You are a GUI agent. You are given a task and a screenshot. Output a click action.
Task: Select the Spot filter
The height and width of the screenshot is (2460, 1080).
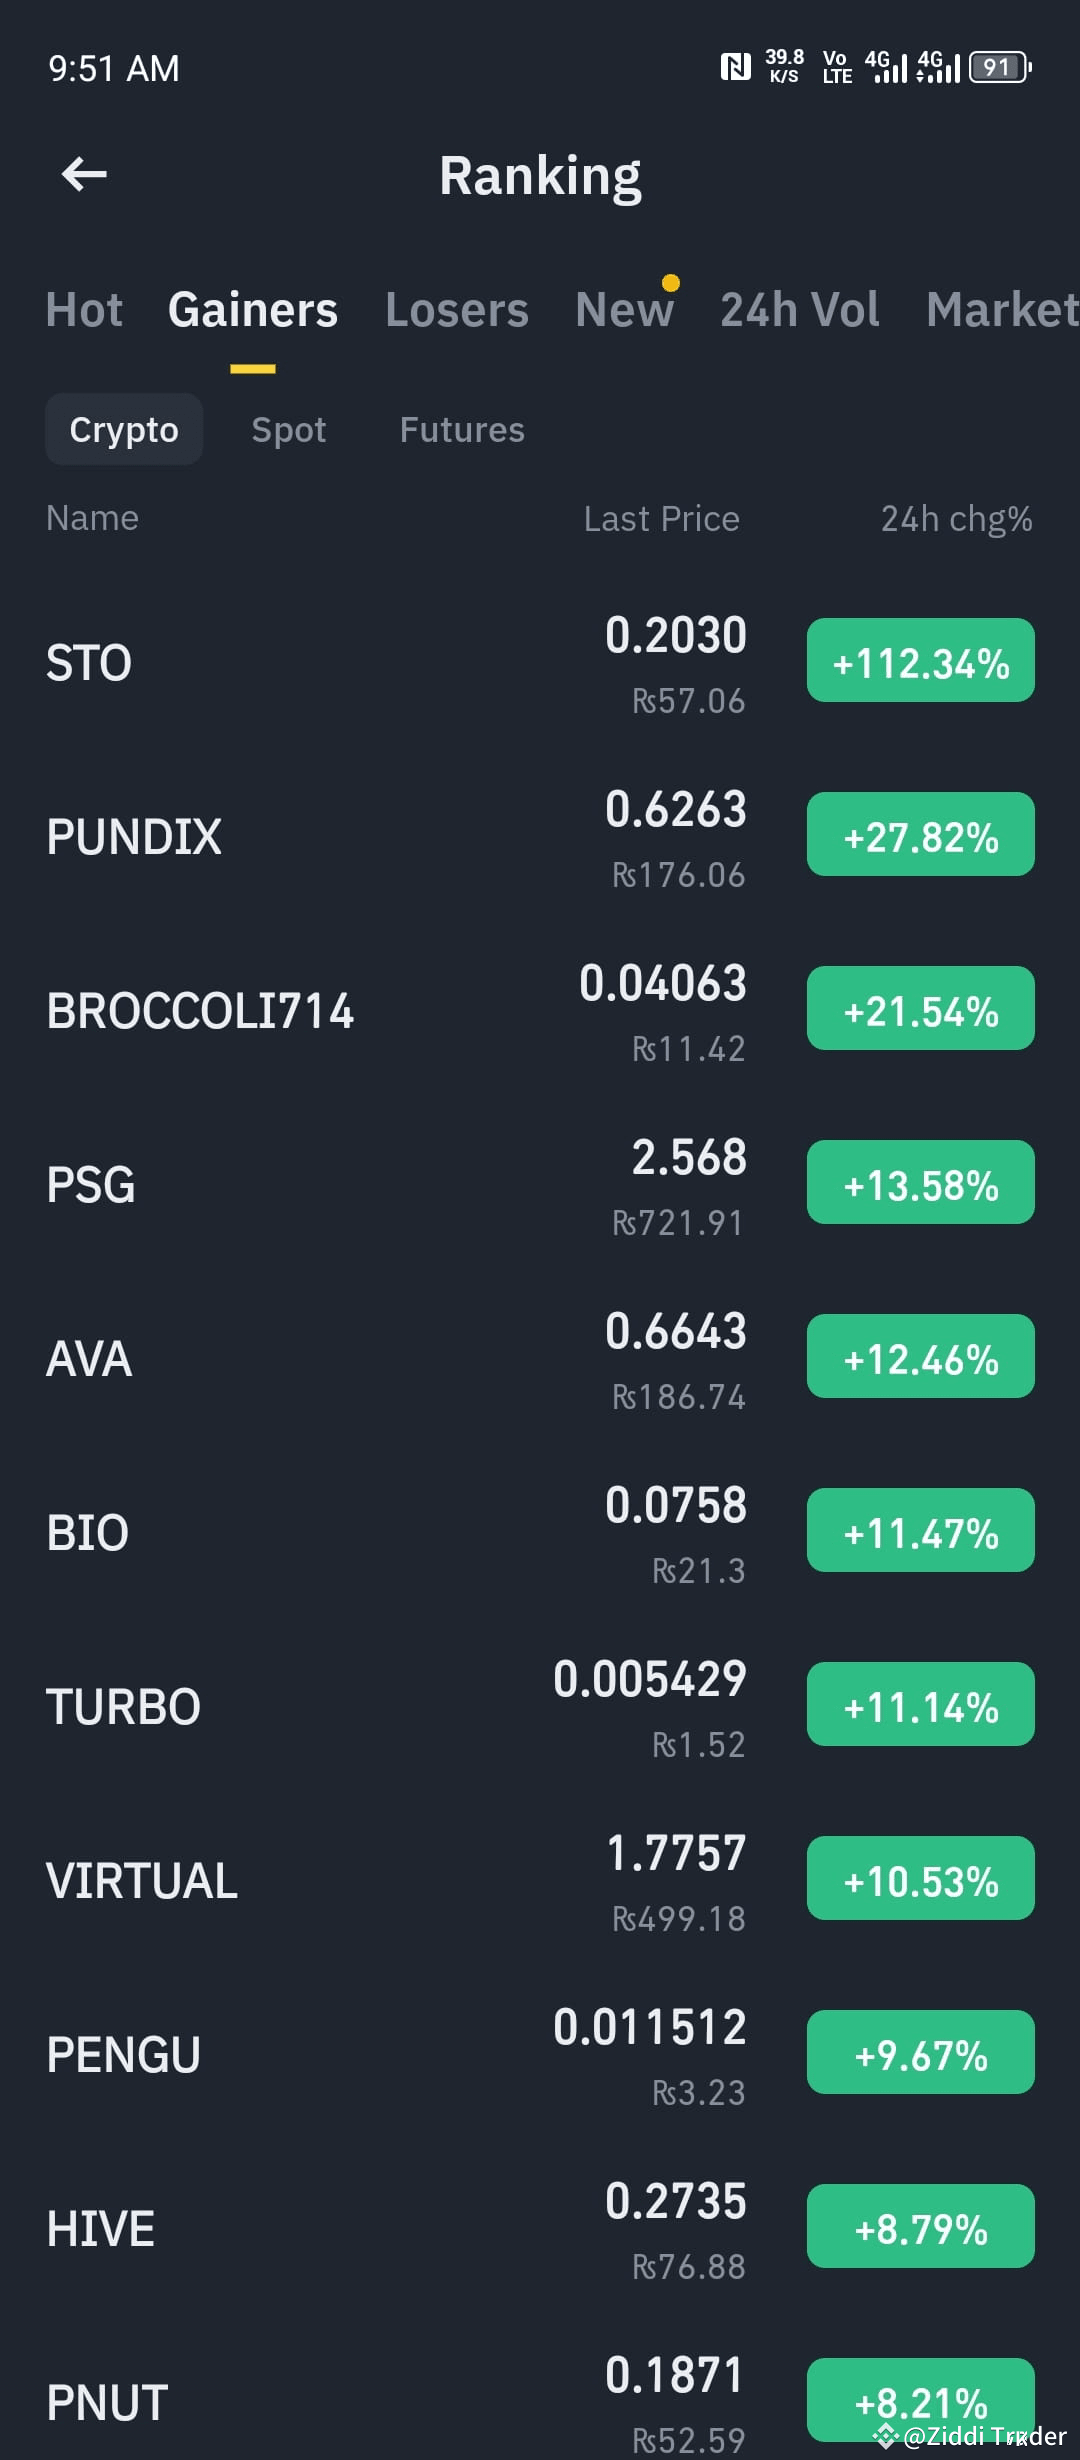point(289,430)
